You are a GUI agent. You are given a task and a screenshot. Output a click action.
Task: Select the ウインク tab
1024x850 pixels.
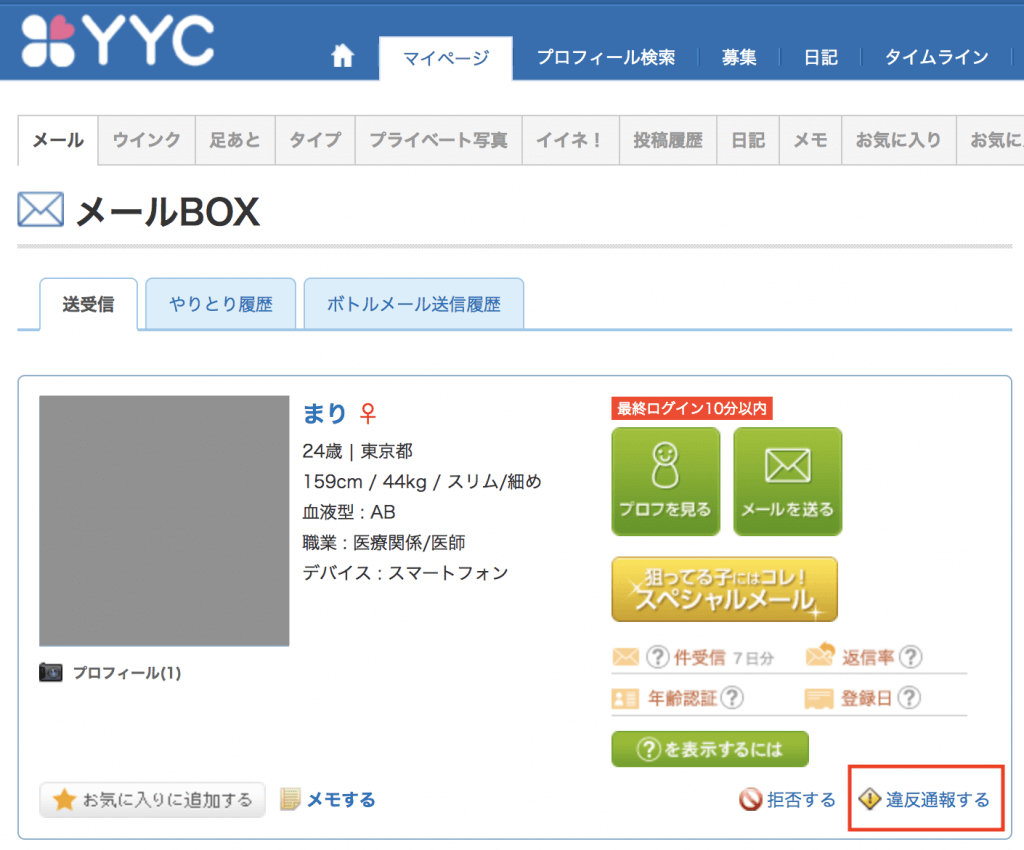pos(146,140)
